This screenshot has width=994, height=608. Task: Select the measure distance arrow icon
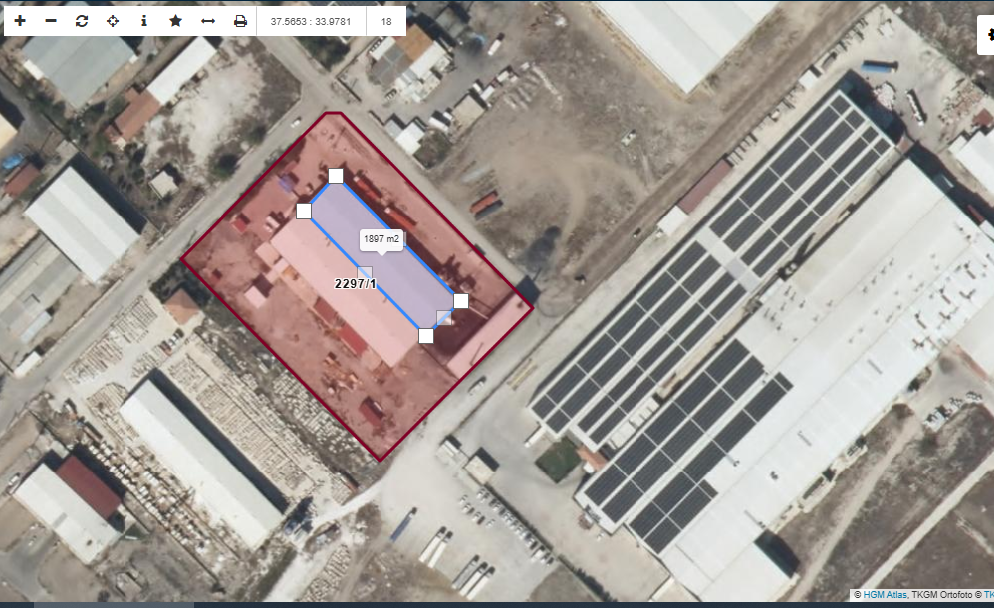208,20
